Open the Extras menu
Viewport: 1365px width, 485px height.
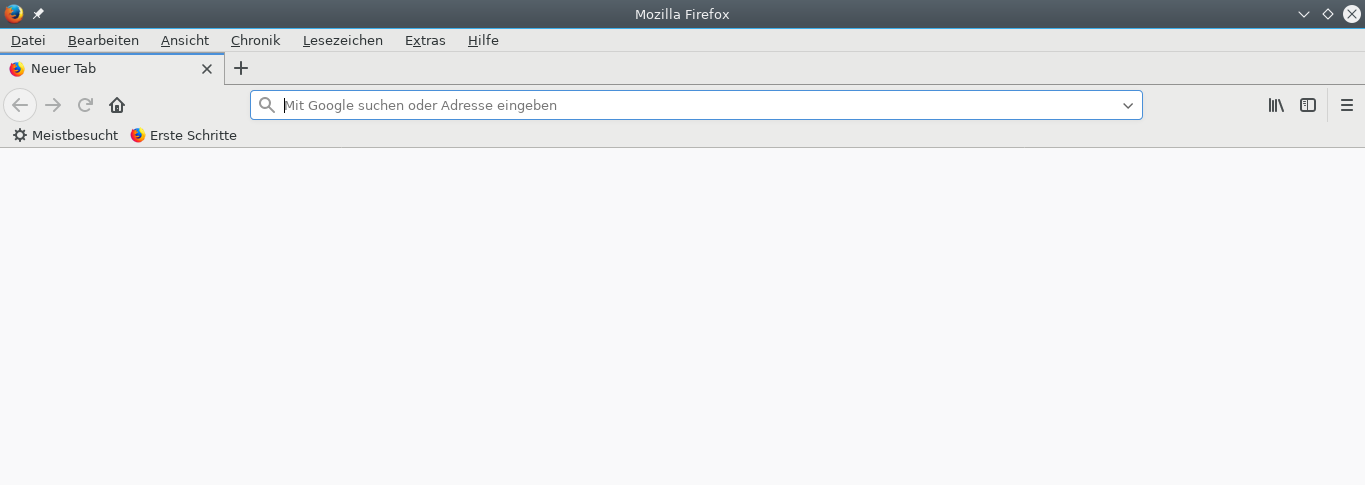point(425,40)
